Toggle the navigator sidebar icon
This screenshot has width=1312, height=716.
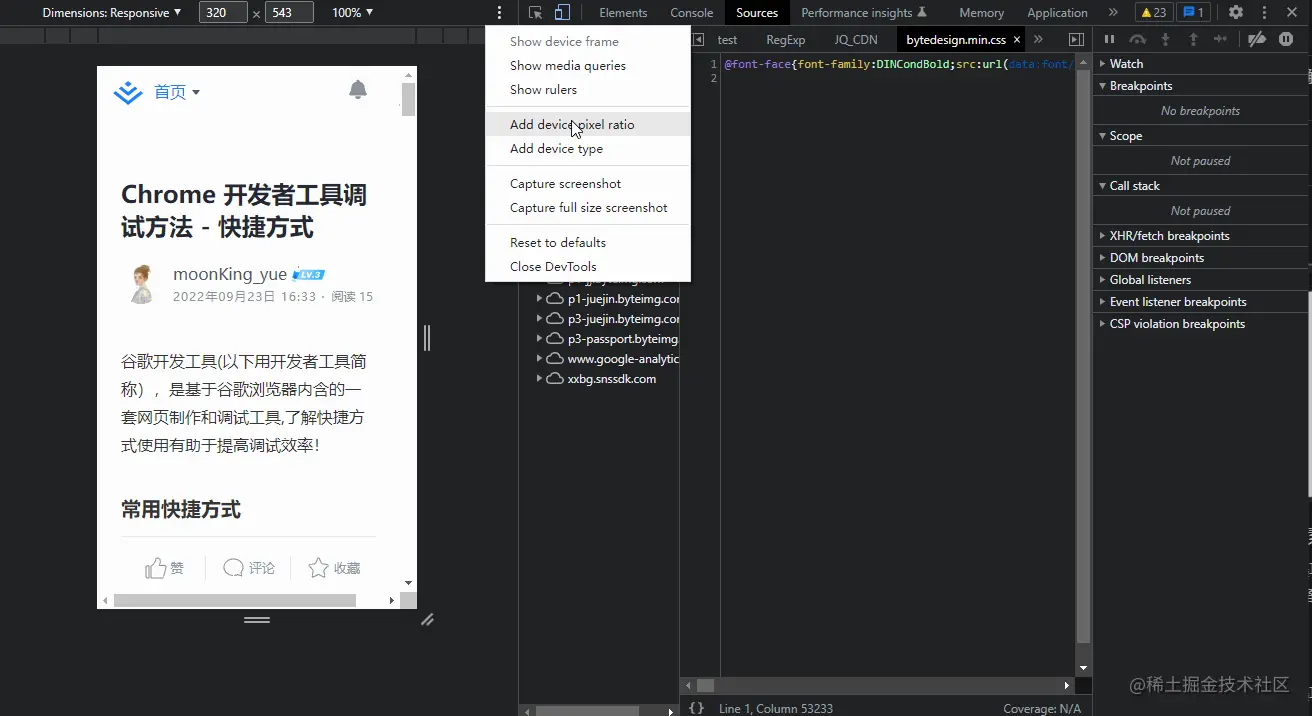point(698,40)
